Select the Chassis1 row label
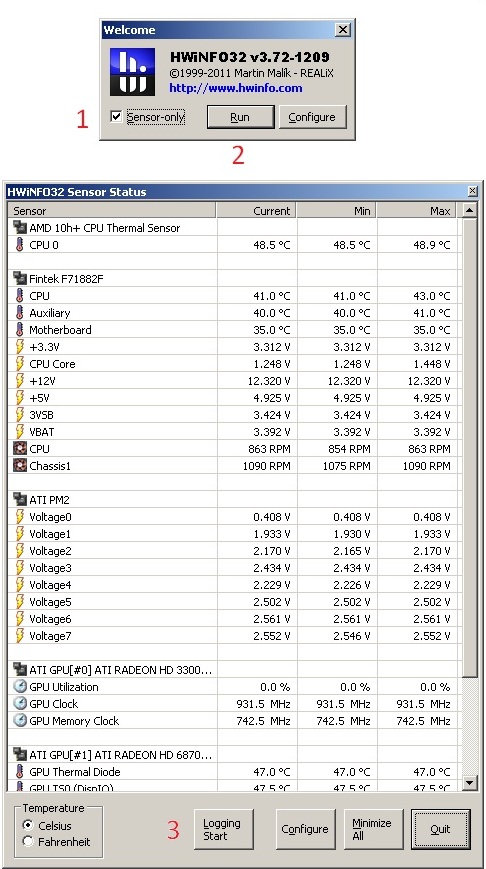486x869 pixels. point(50,466)
